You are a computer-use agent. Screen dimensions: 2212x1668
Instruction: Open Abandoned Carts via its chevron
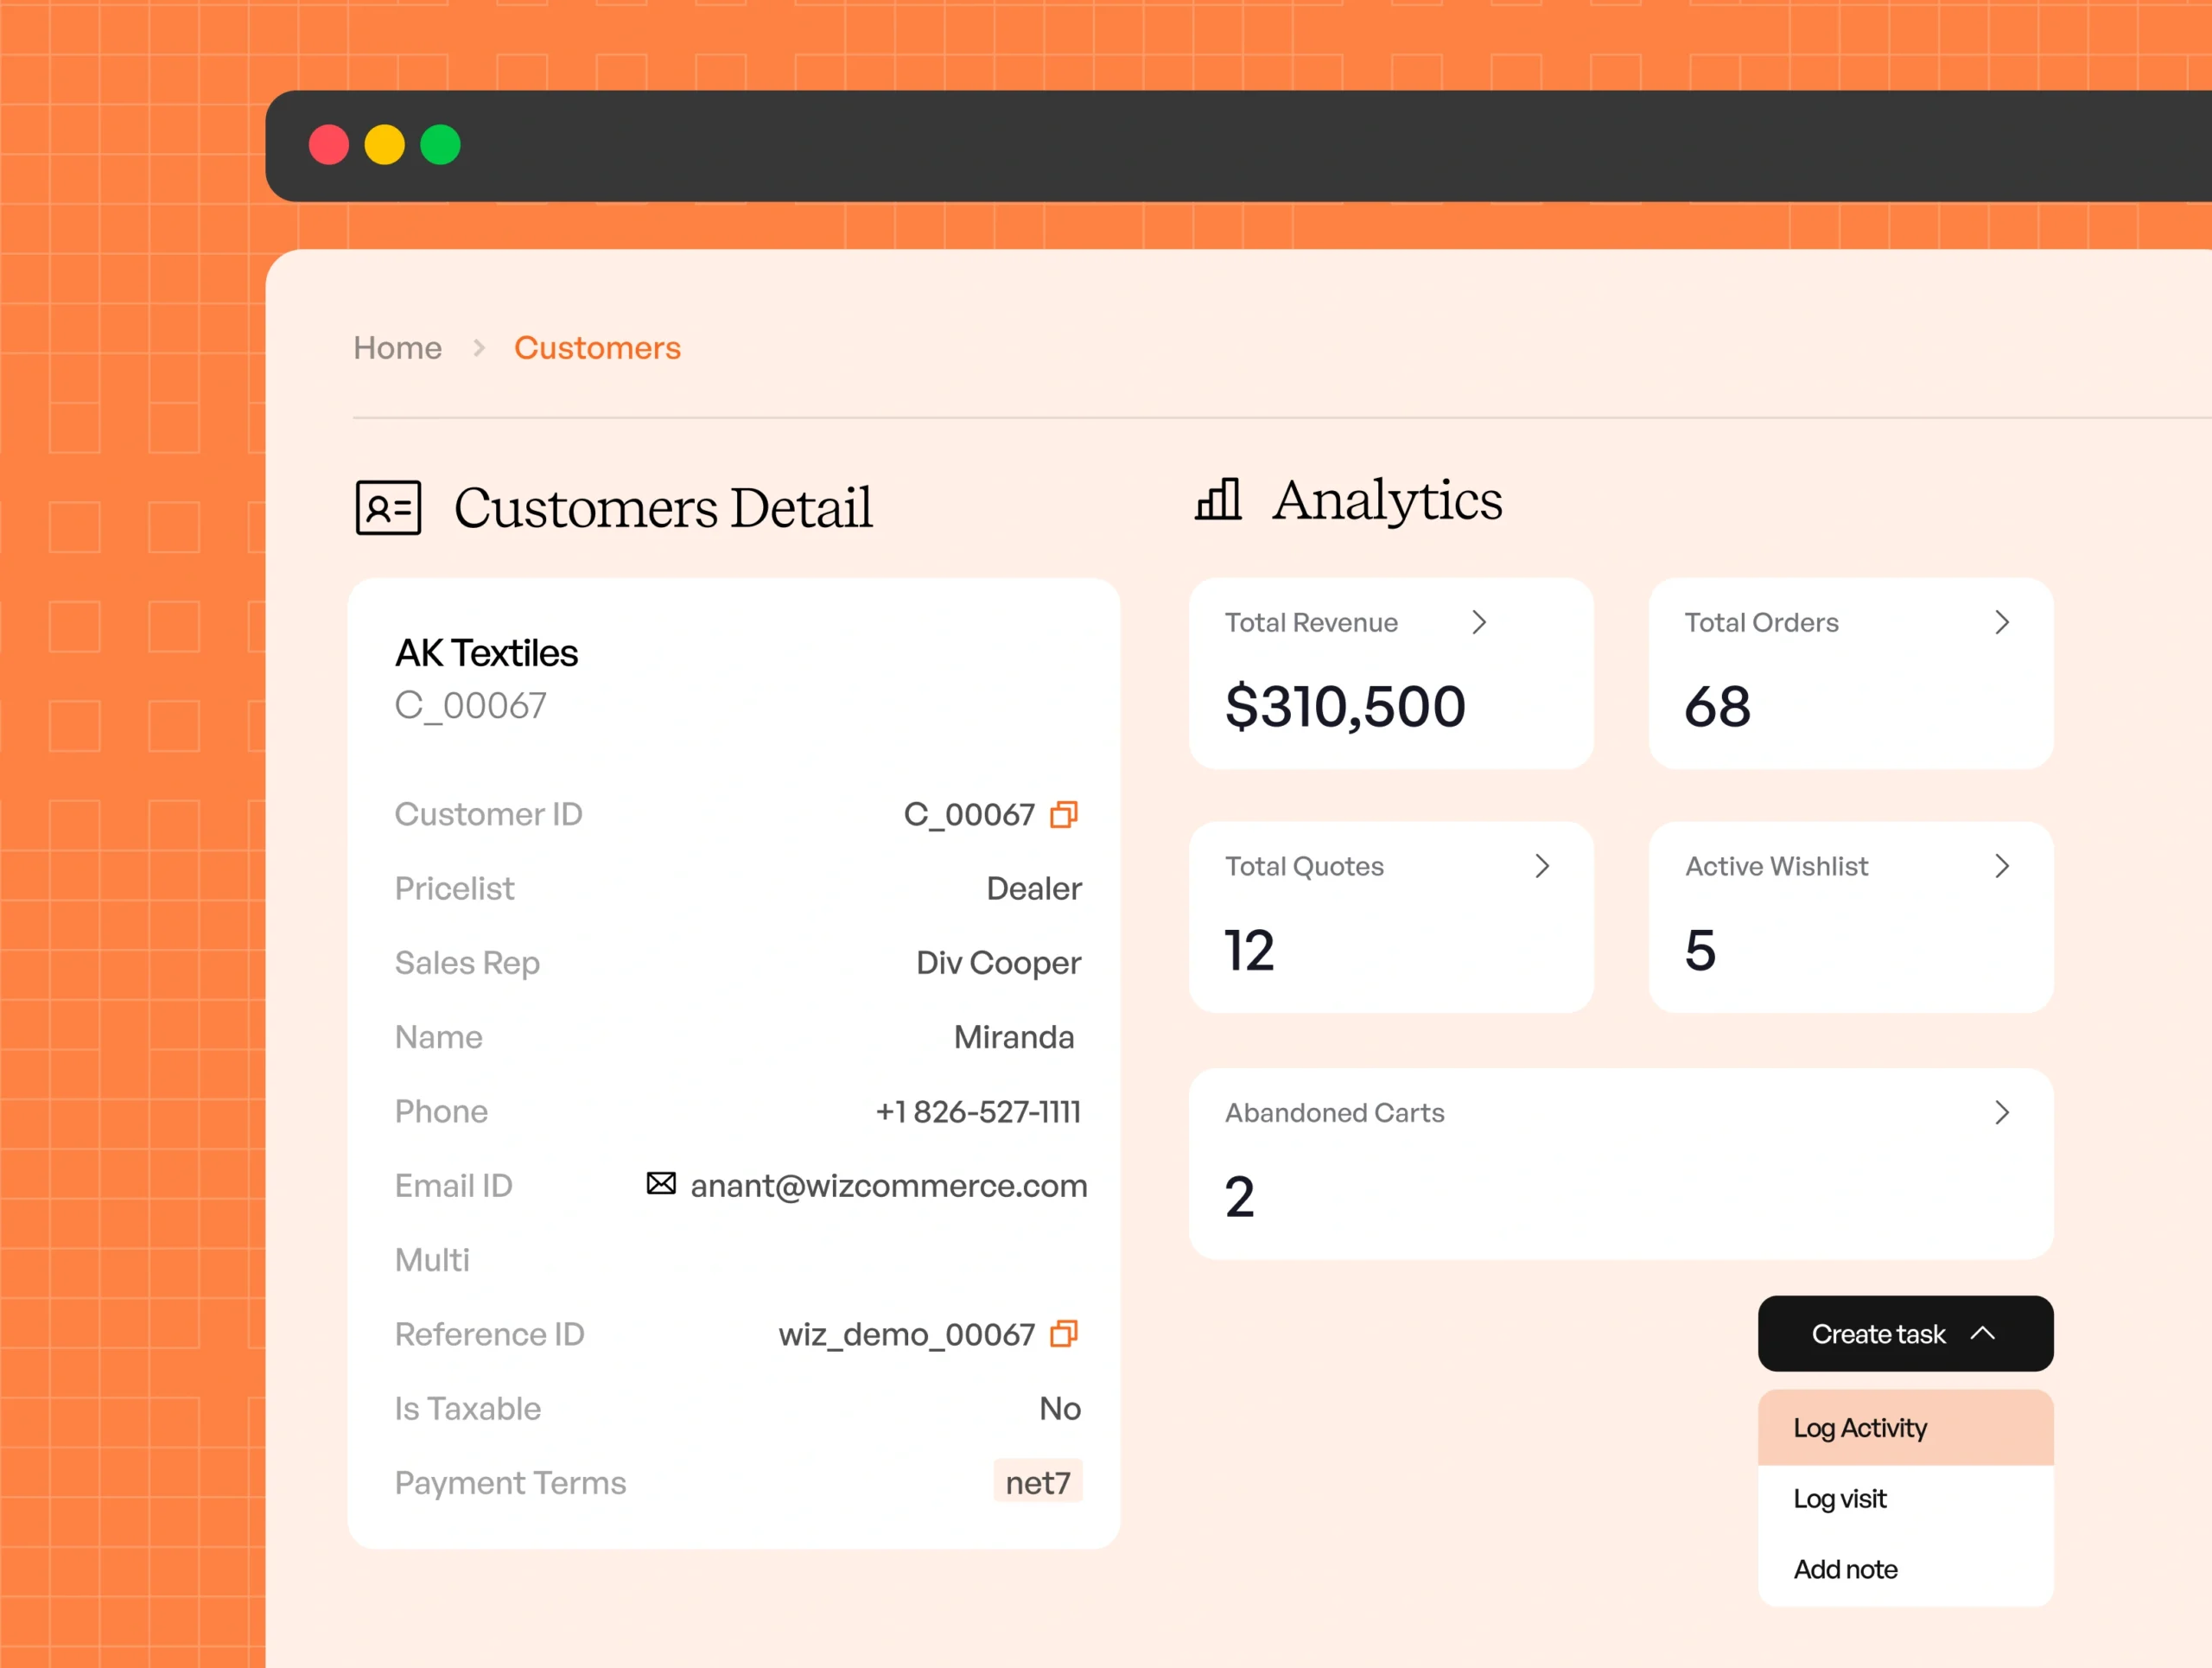[2001, 1112]
